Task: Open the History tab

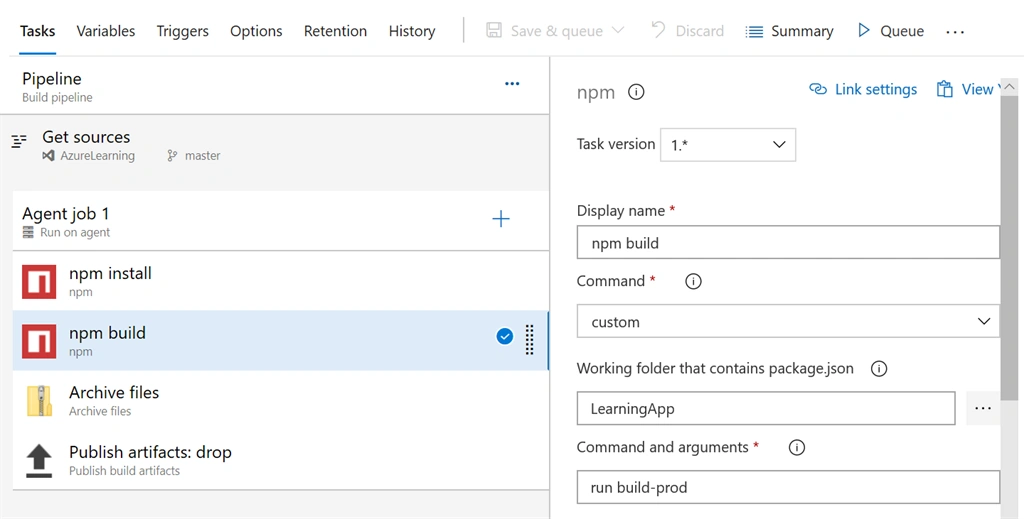Action: click(x=411, y=31)
